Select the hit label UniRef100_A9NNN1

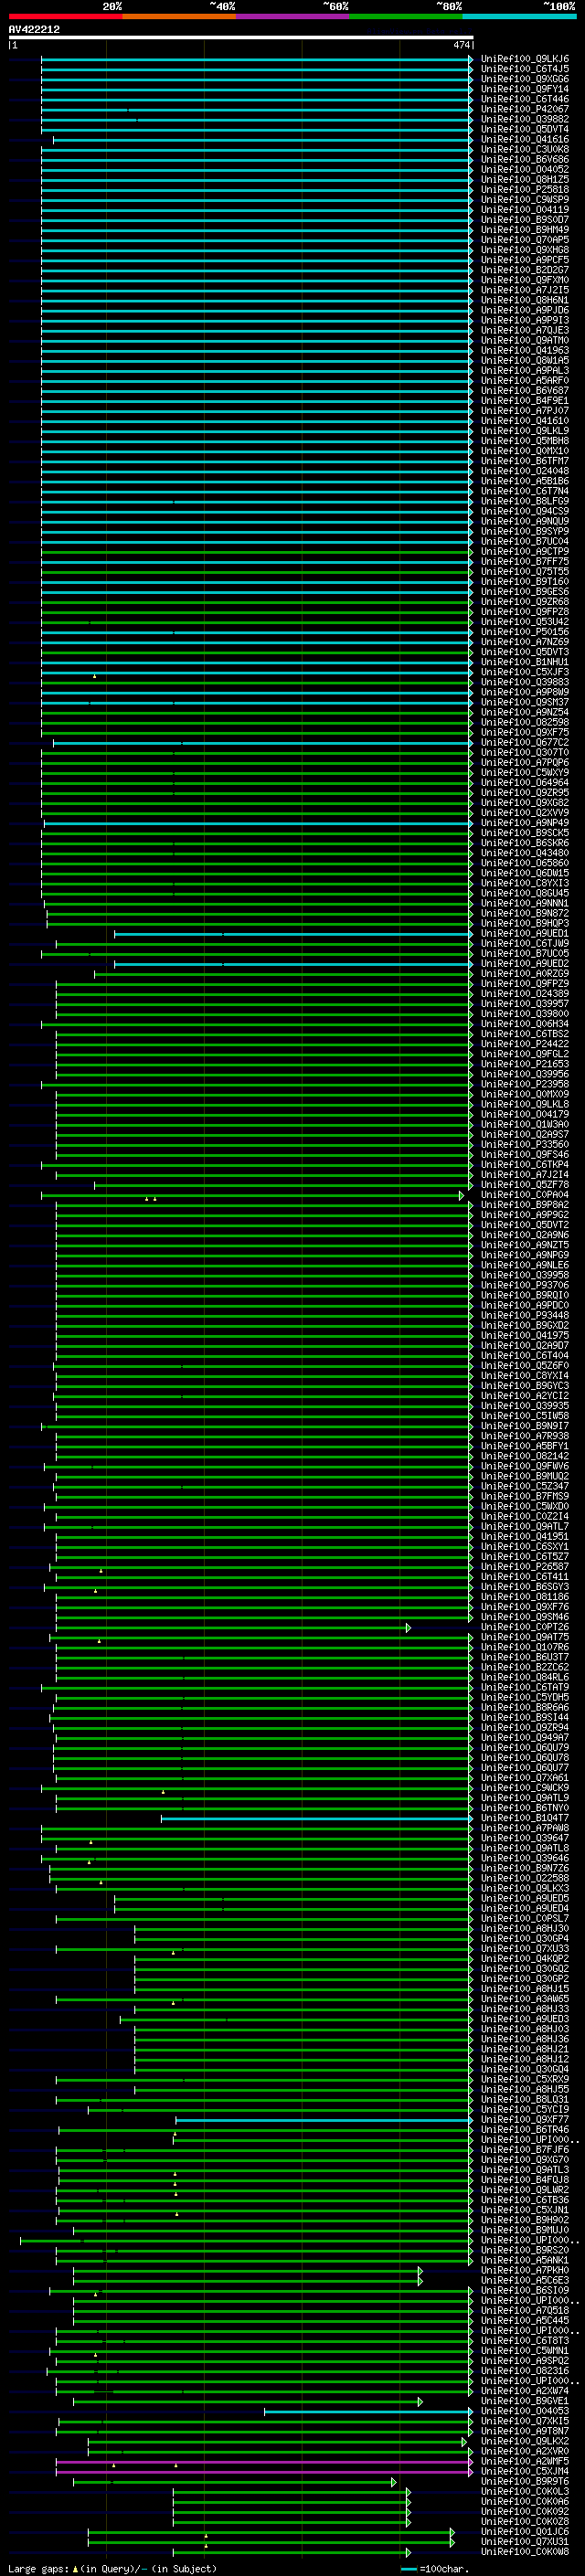[x=524, y=903]
